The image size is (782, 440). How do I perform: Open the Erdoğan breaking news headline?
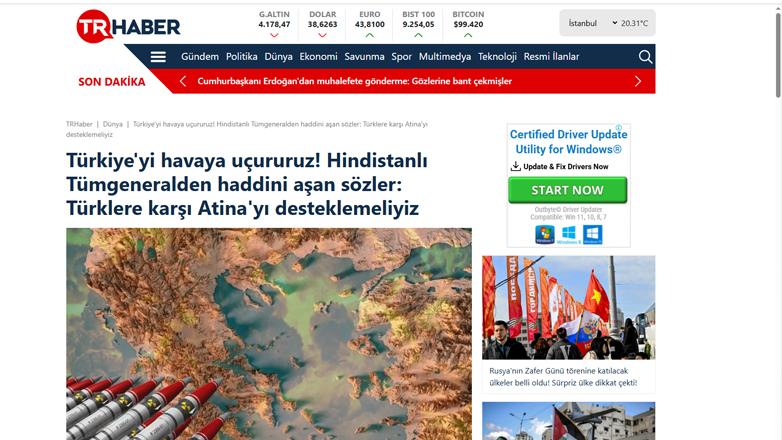[355, 82]
